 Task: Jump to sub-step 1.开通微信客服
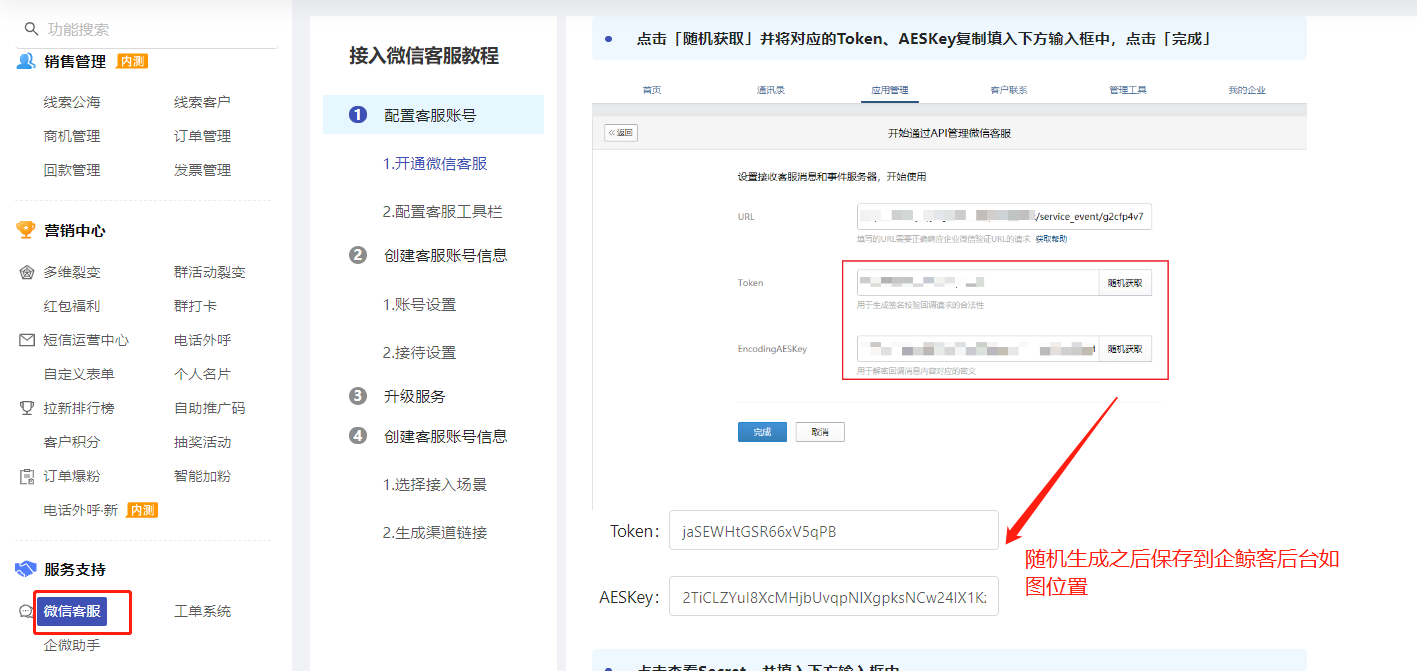435,164
